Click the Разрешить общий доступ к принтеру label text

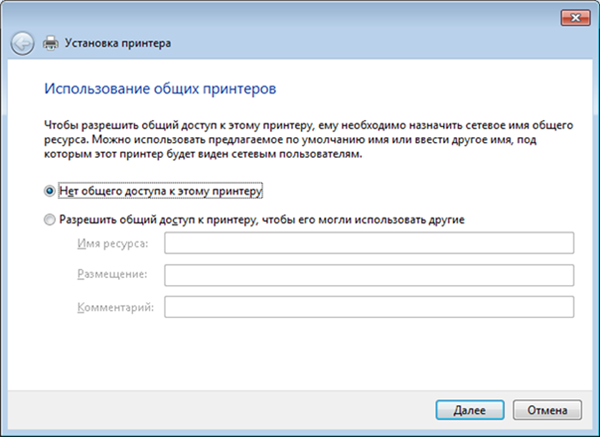[x=262, y=220]
